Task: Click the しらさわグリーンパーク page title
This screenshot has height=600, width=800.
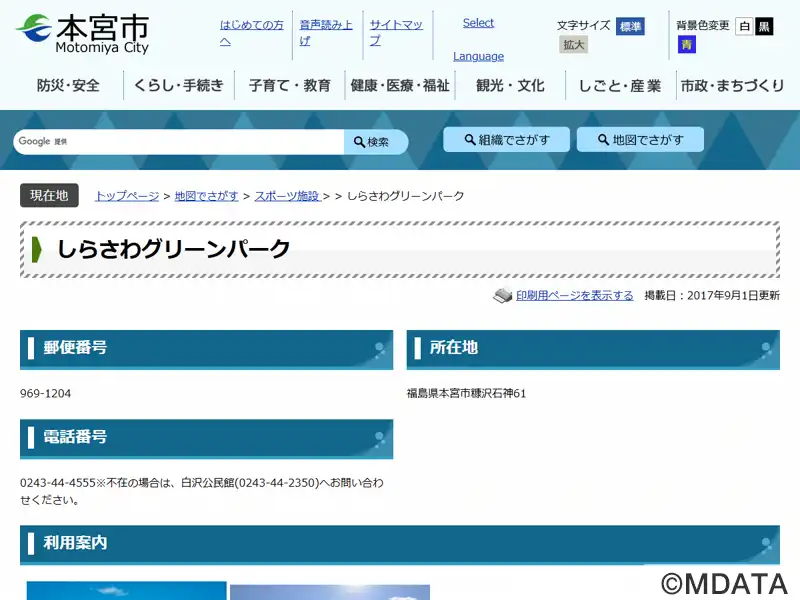Action: pyautogui.click(x=174, y=249)
